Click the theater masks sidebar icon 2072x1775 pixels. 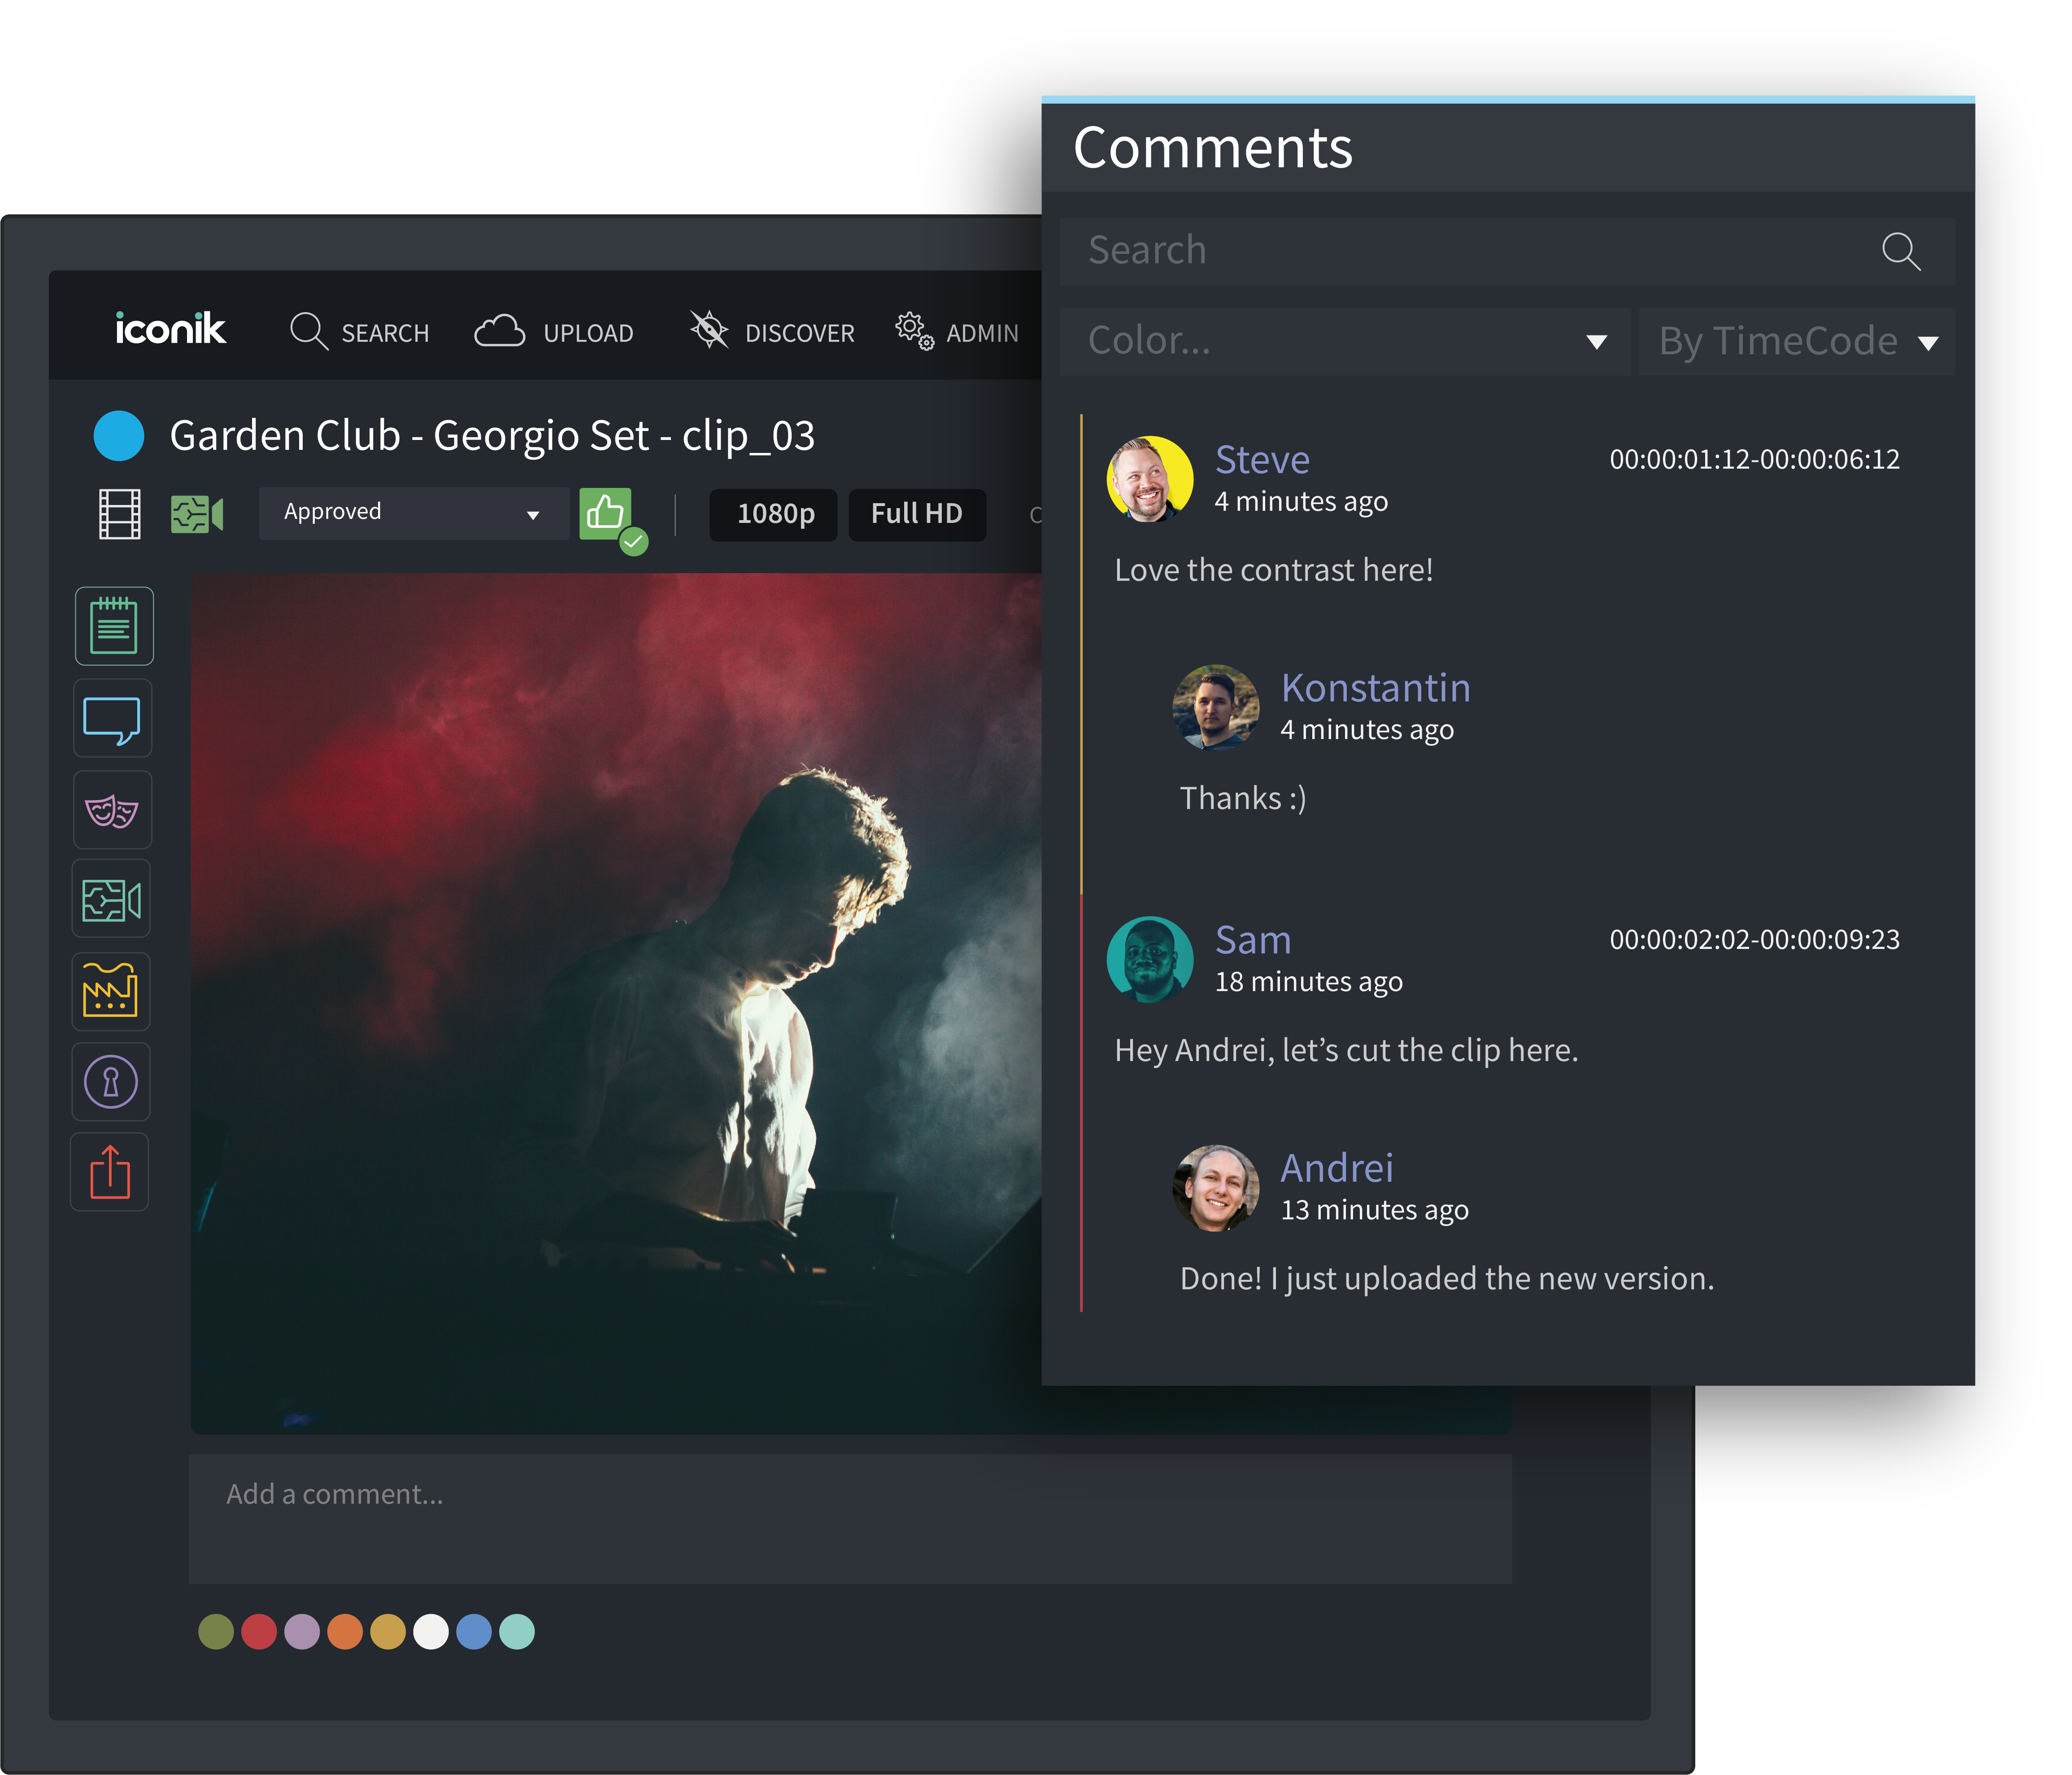[112, 810]
